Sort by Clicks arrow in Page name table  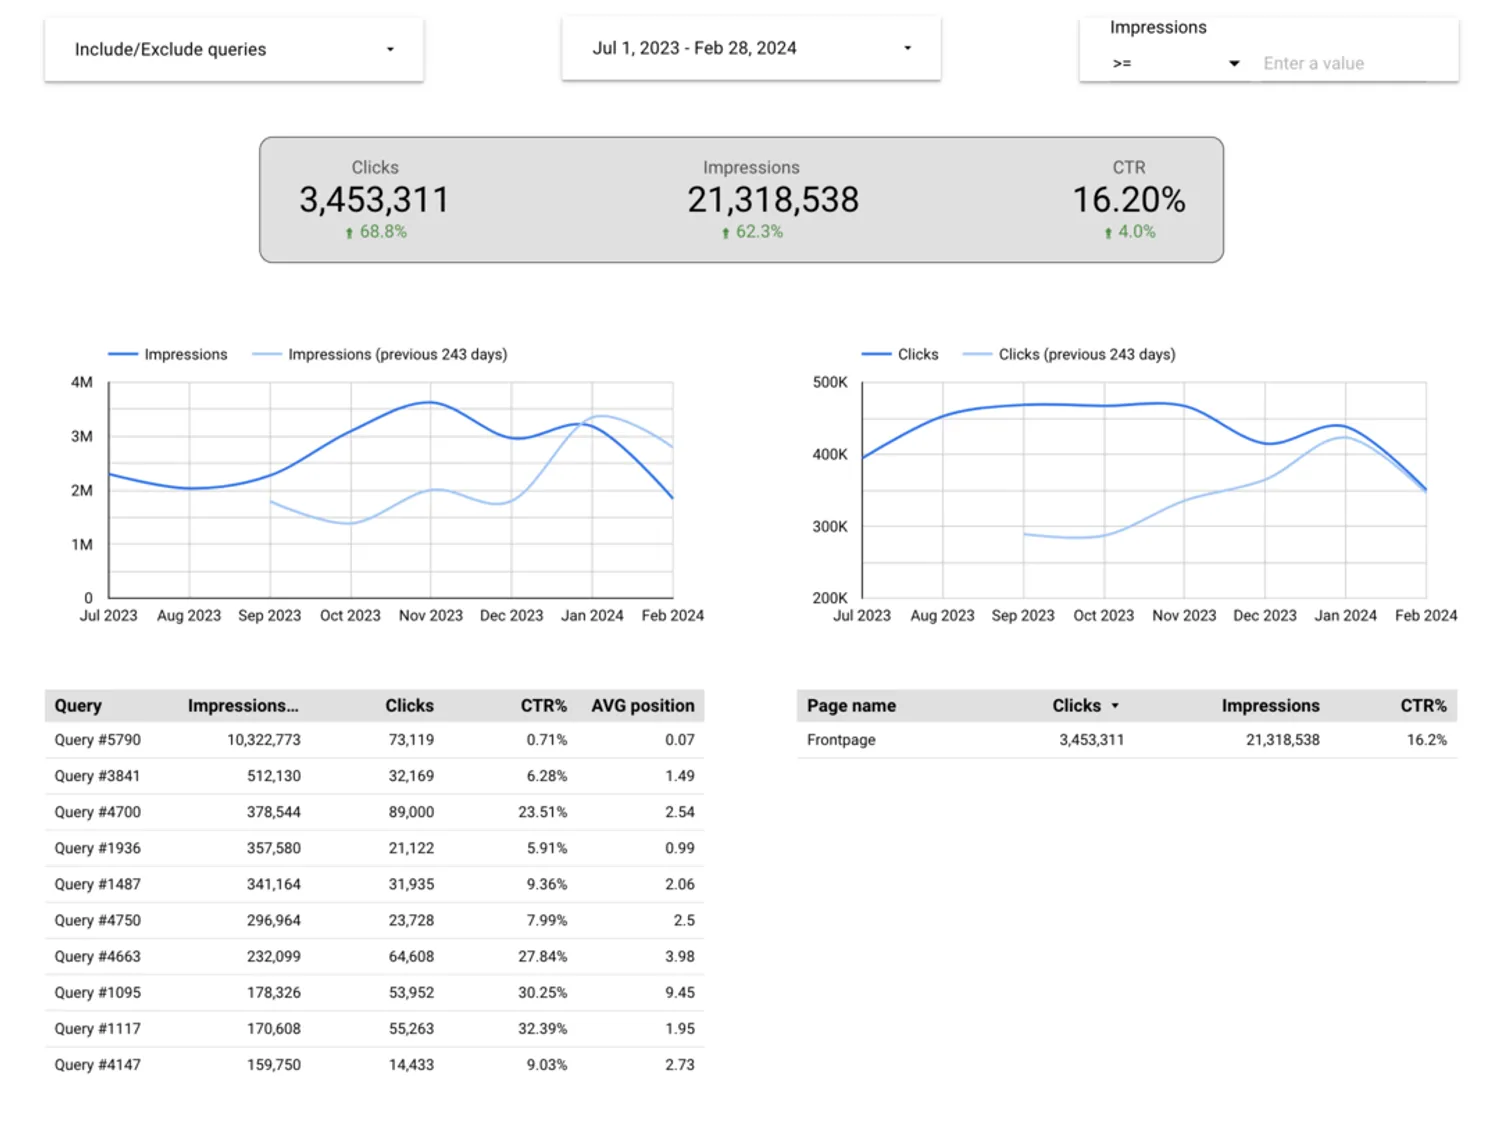(1115, 706)
